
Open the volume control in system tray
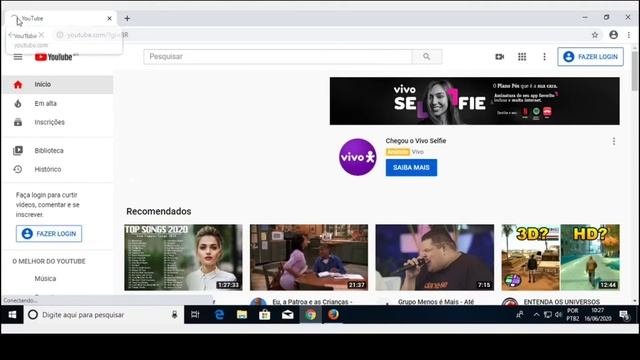(558, 315)
